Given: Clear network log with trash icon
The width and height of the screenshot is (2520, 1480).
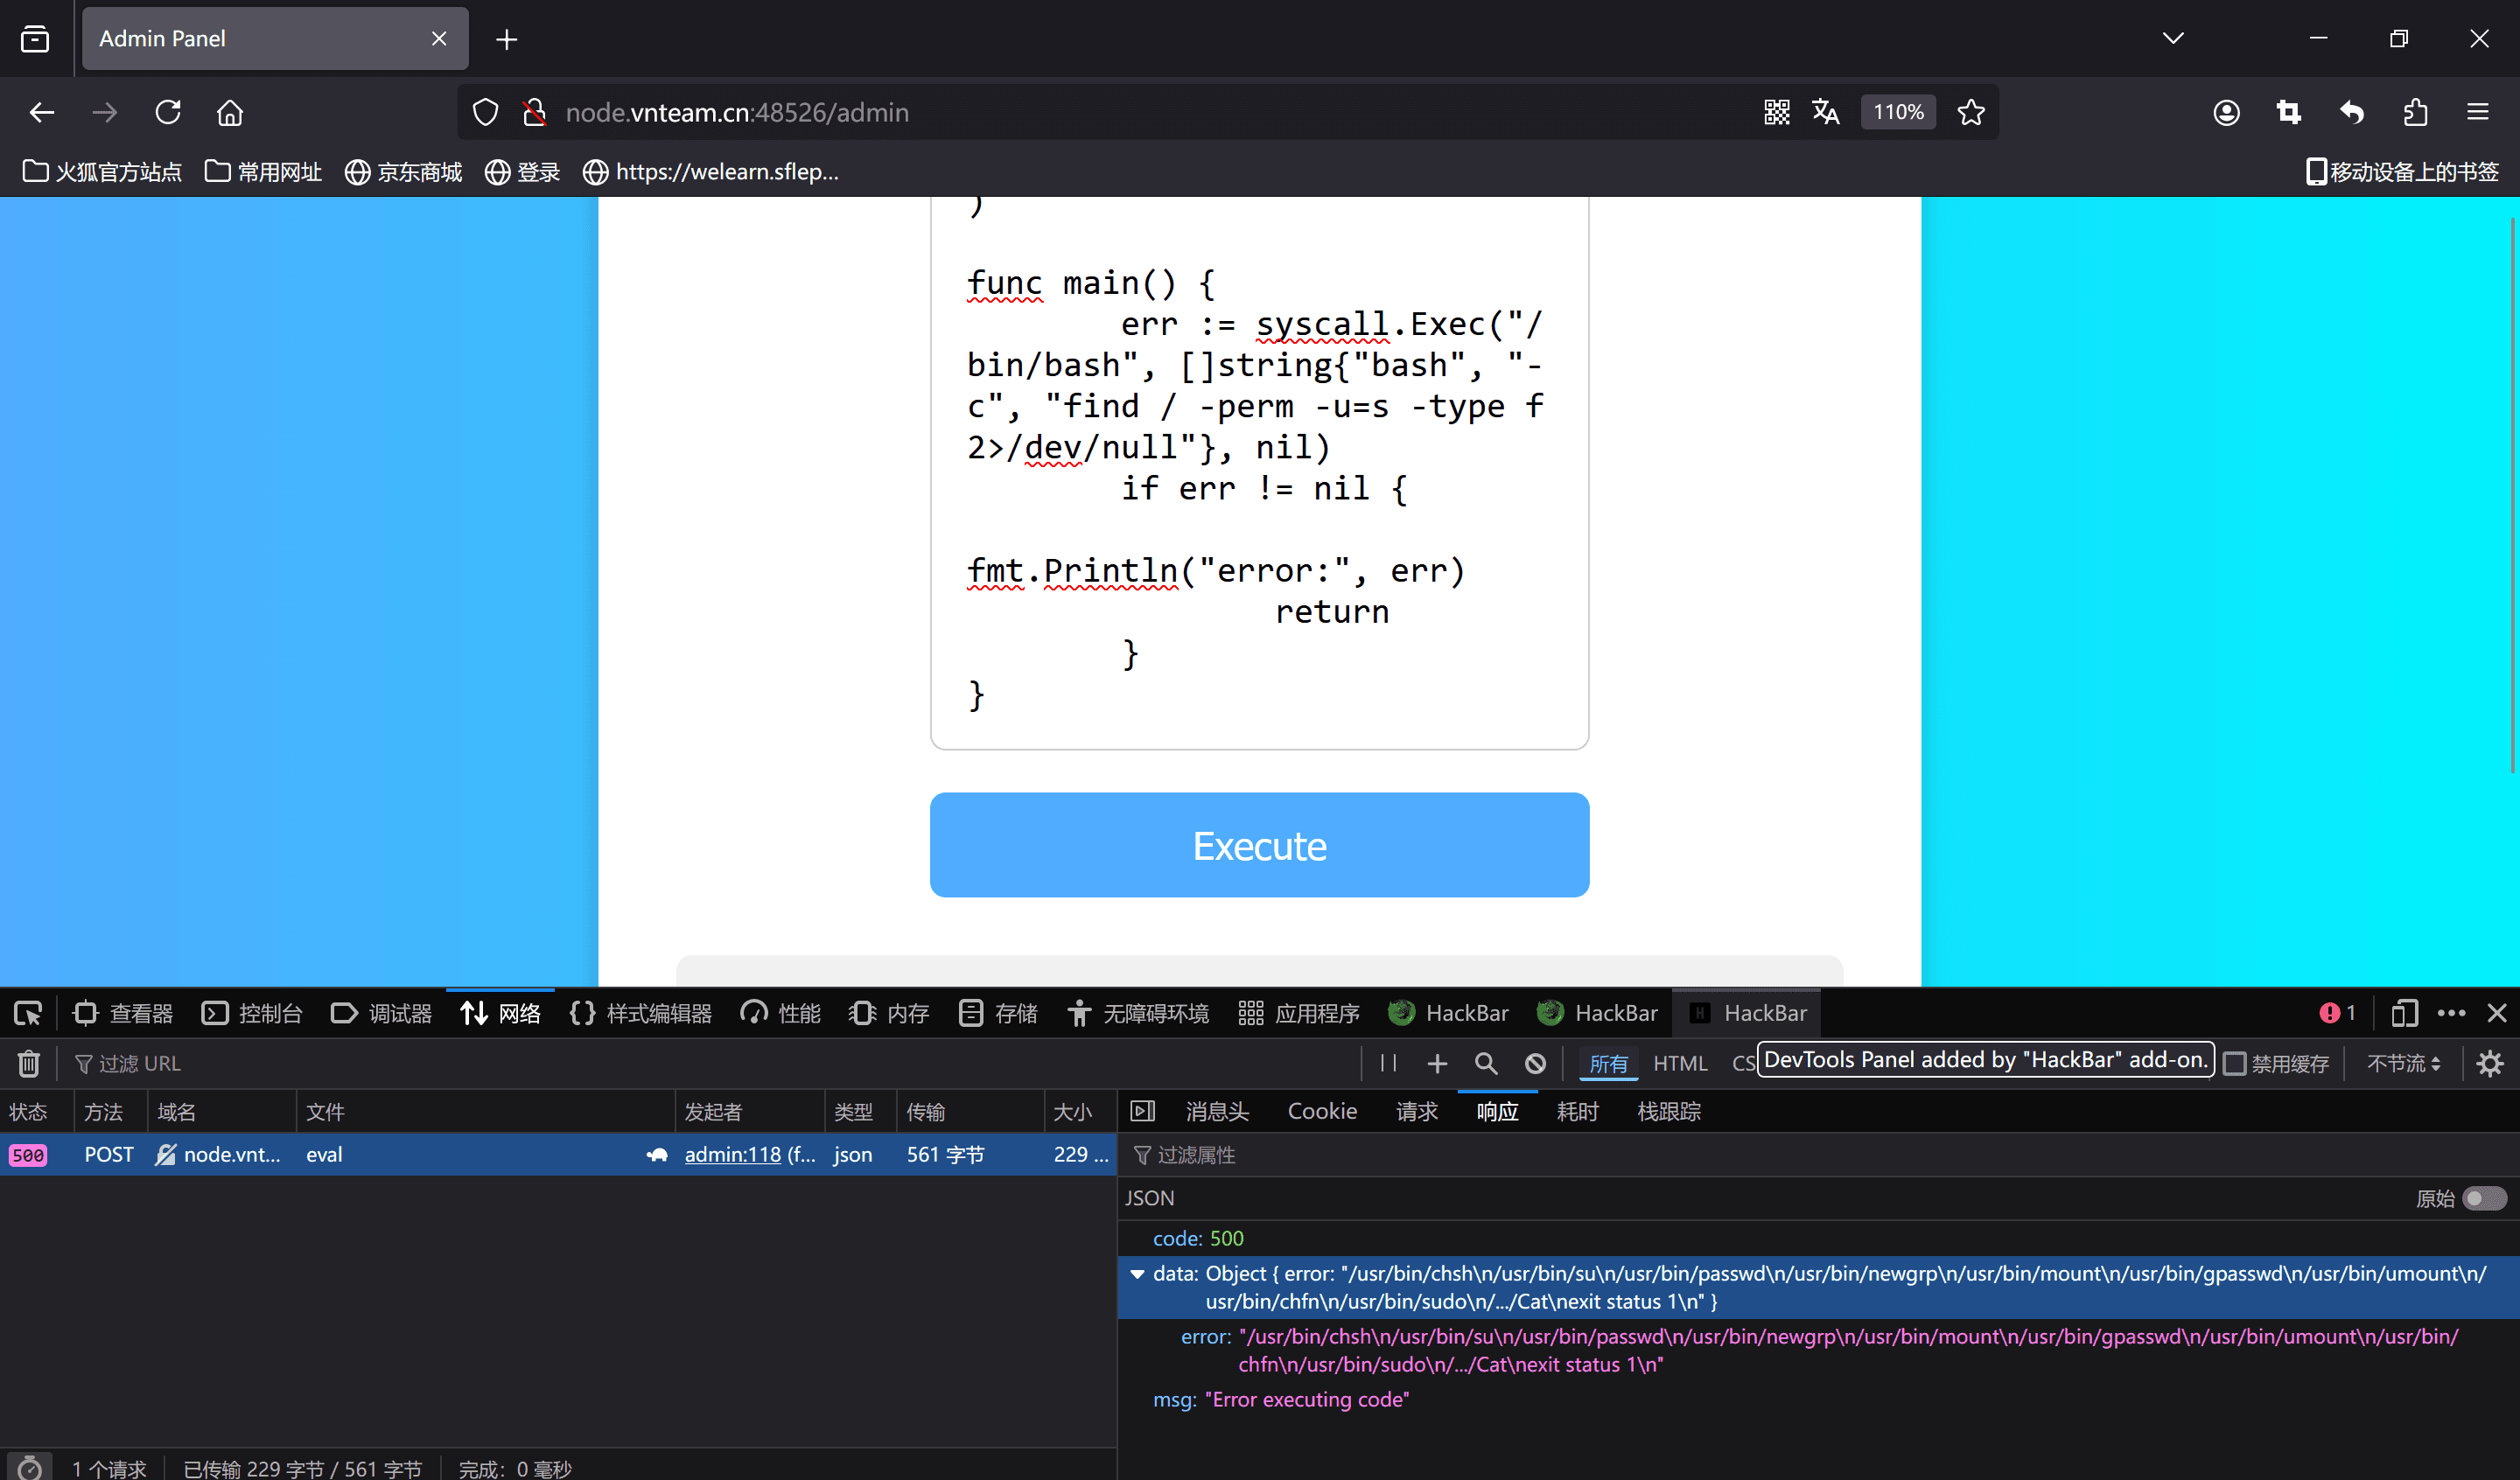Looking at the screenshot, I should [29, 1063].
